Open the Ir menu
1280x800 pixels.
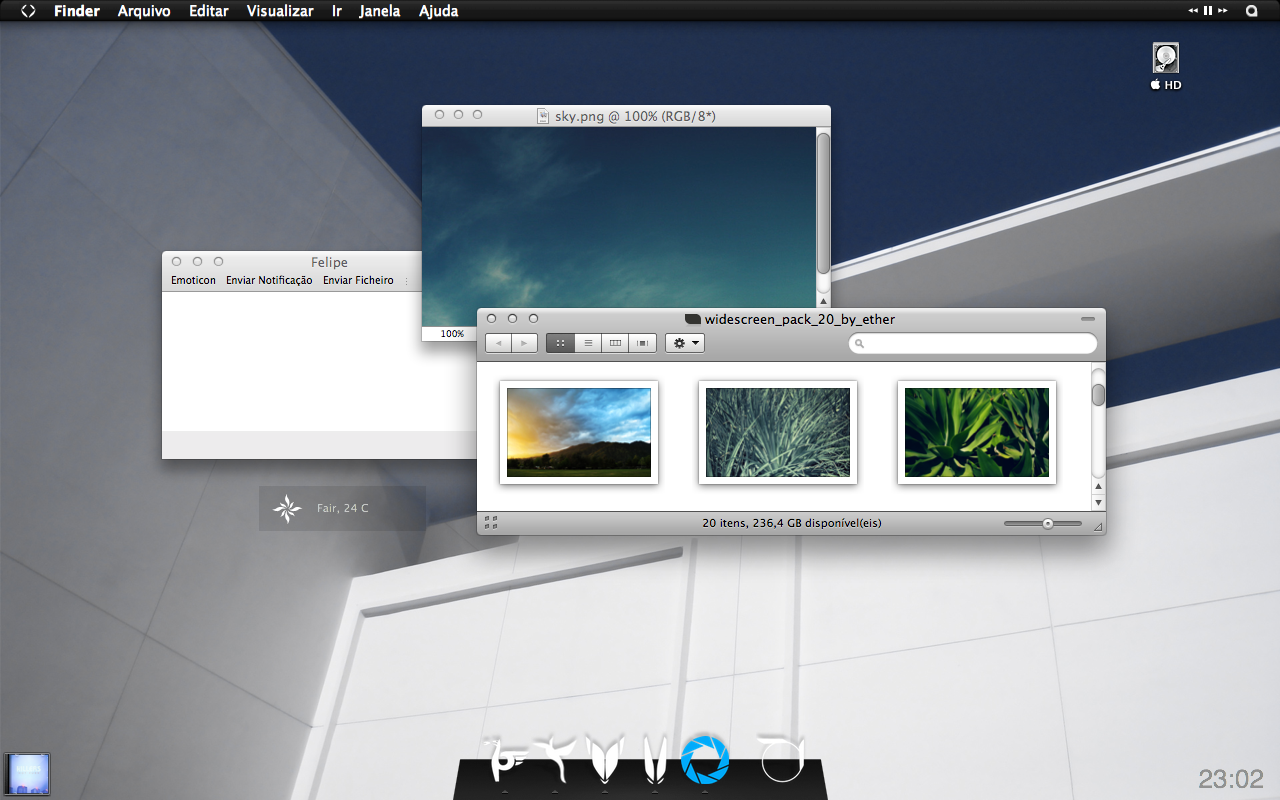coord(337,11)
